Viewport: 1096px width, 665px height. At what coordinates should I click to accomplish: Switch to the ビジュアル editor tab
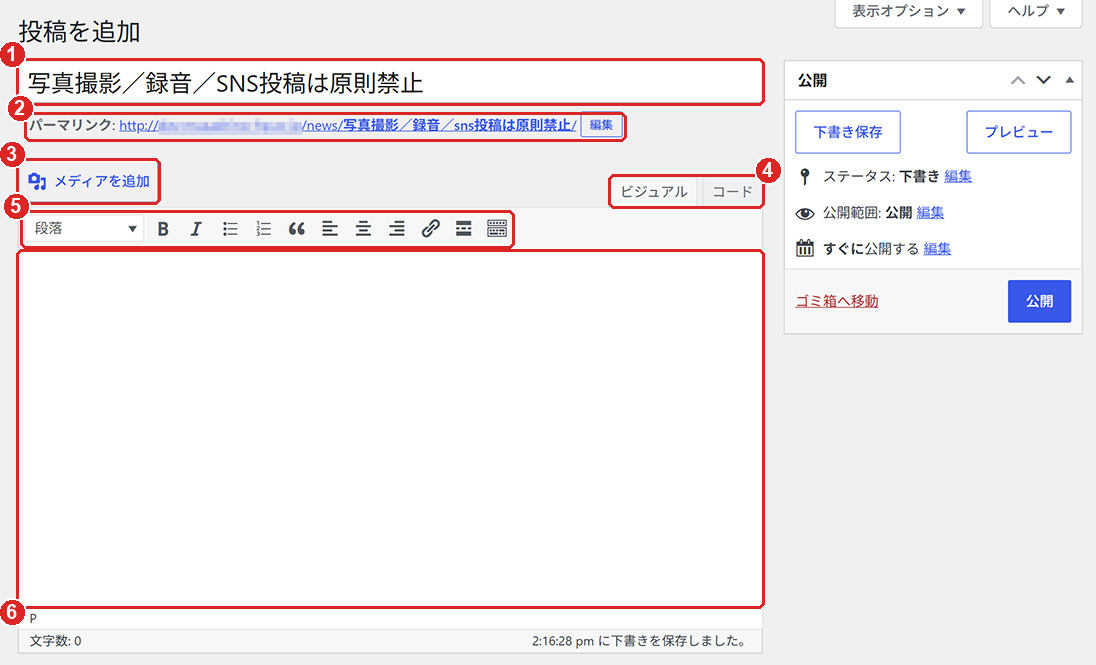pyautogui.click(x=654, y=192)
